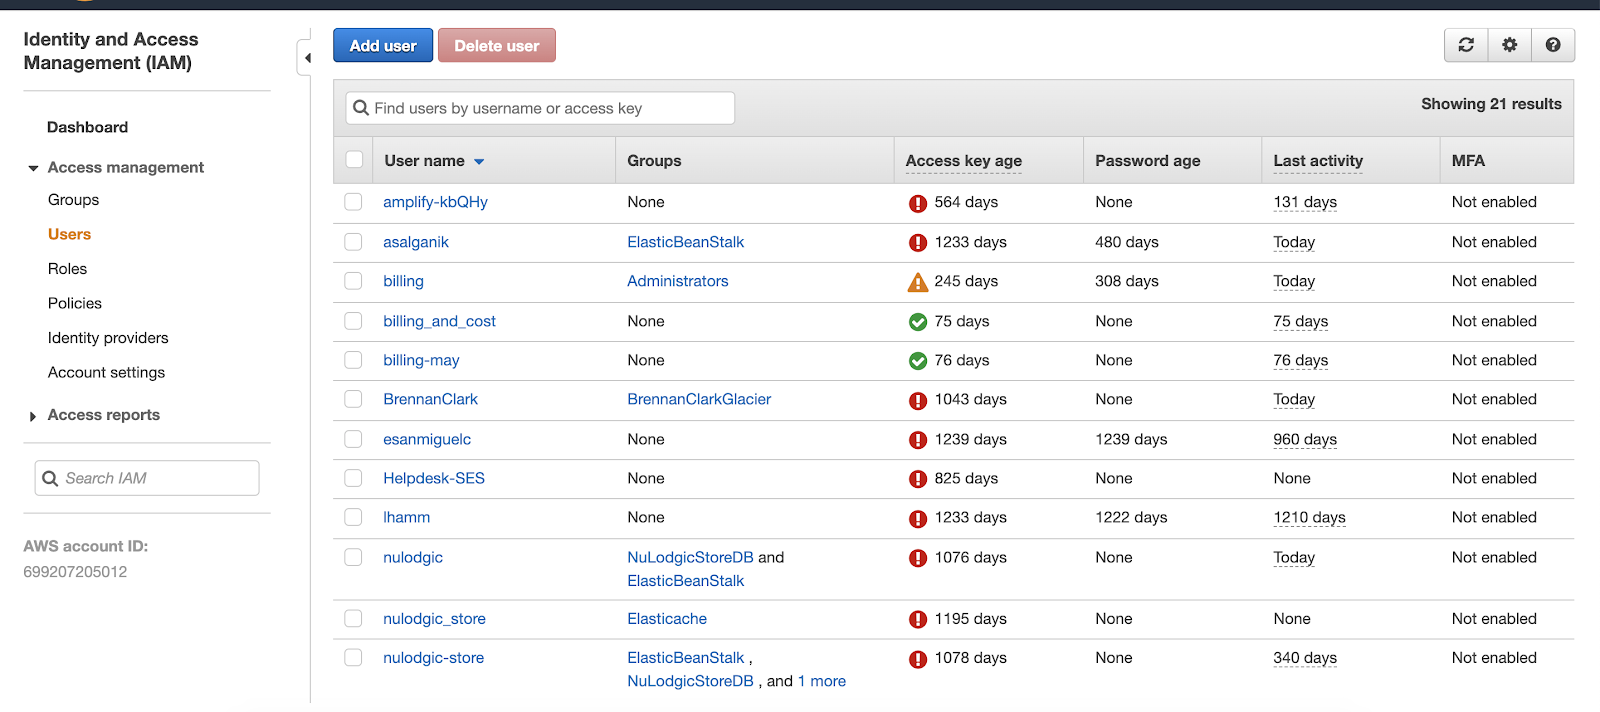The height and width of the screenshot is (712, 1600).
Task: Collapse the Access management section
Action: pos(33,168)
